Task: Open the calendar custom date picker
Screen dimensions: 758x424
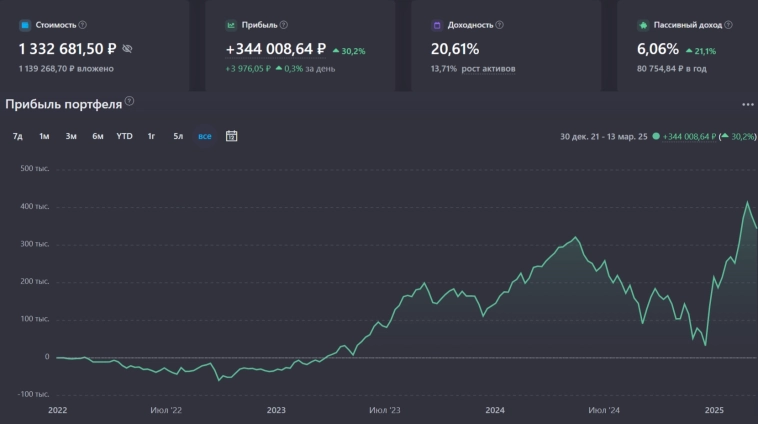Action: tap(231, 136)
